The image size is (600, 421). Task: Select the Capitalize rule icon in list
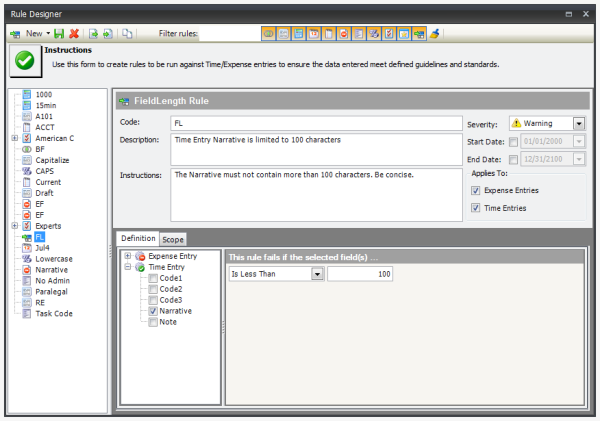[26, 159]
